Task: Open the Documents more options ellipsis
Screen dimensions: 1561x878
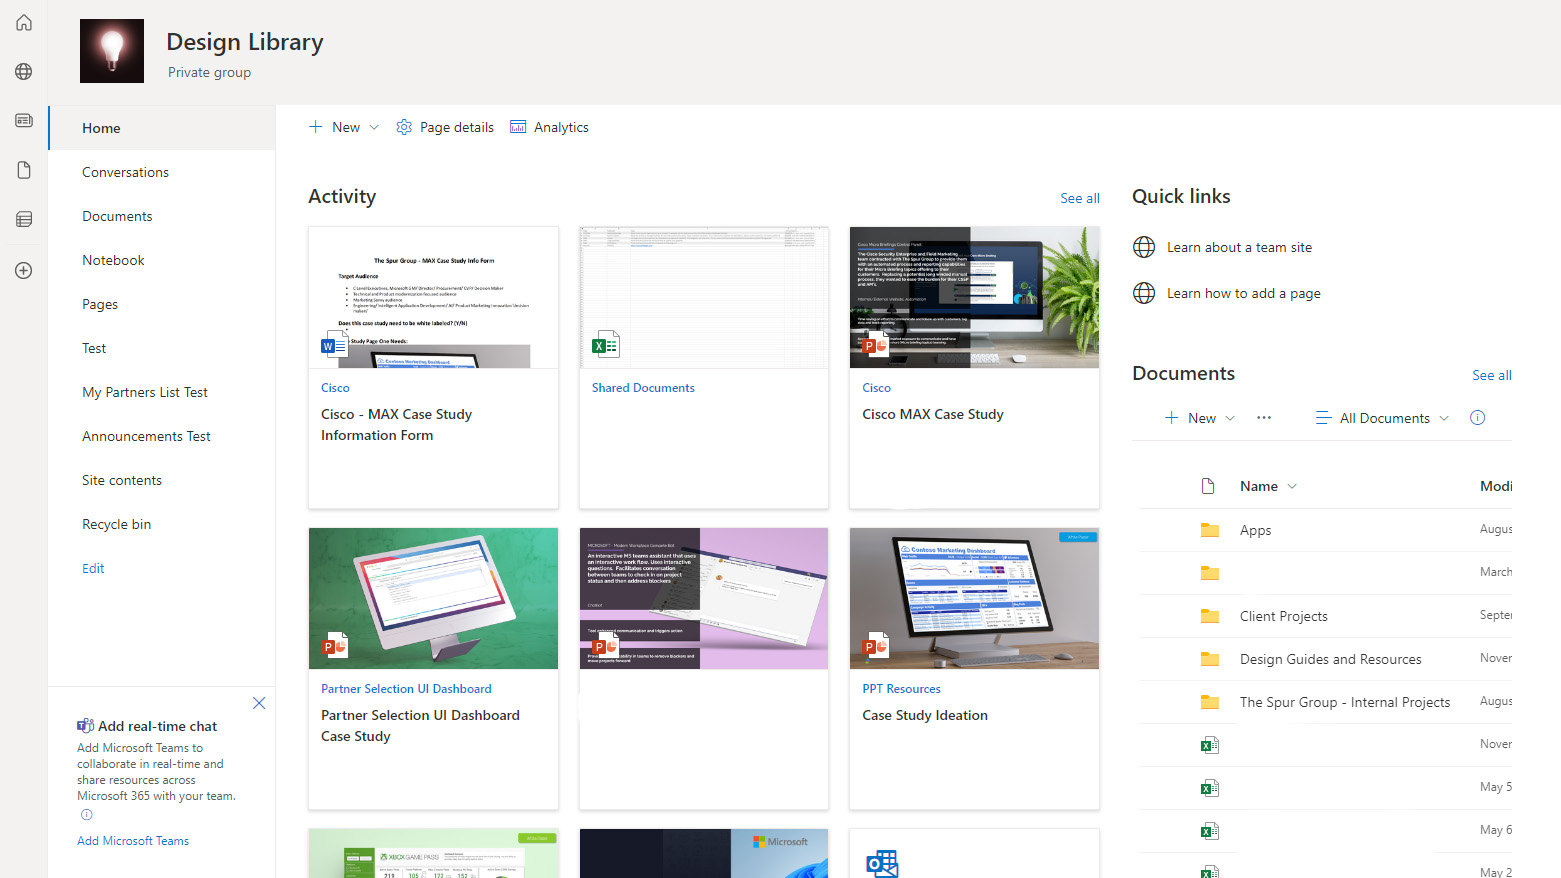Action: click(x=1264, y=418)
